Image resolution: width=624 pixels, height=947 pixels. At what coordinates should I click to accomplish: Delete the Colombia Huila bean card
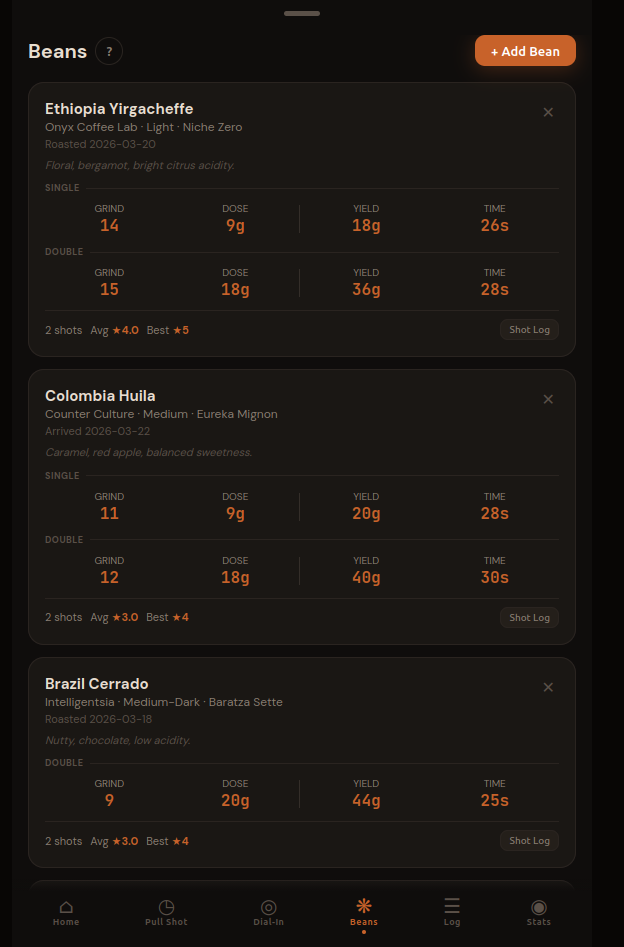[x=548, y=399]
